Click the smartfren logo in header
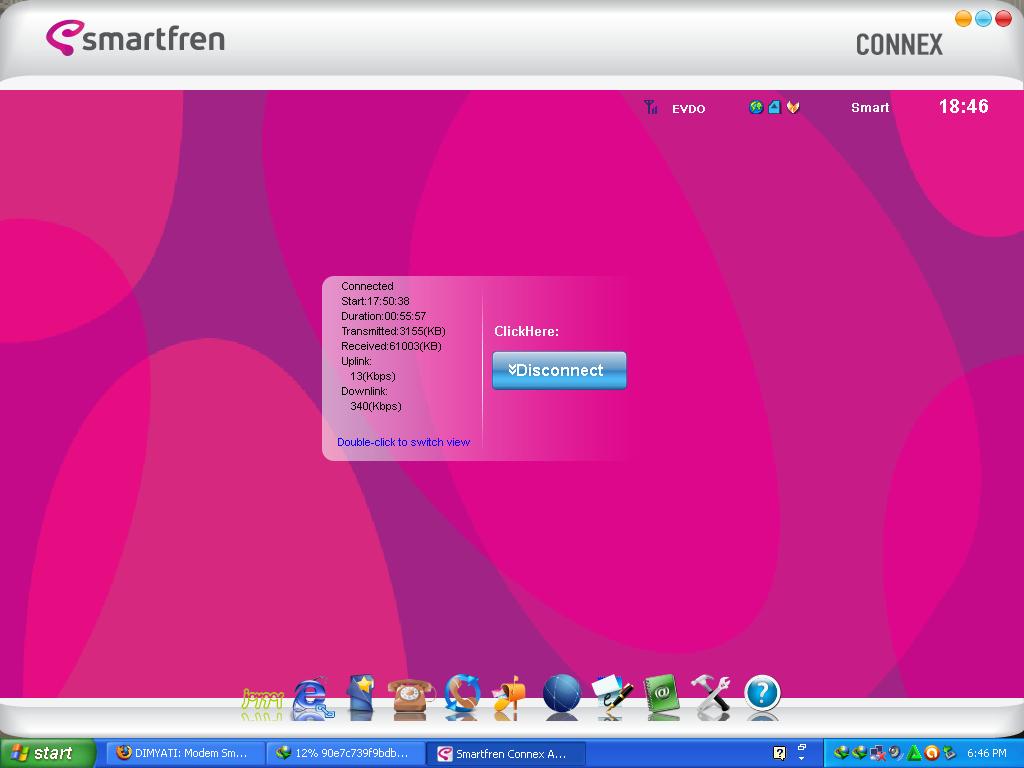 click(x=136, y=37)
